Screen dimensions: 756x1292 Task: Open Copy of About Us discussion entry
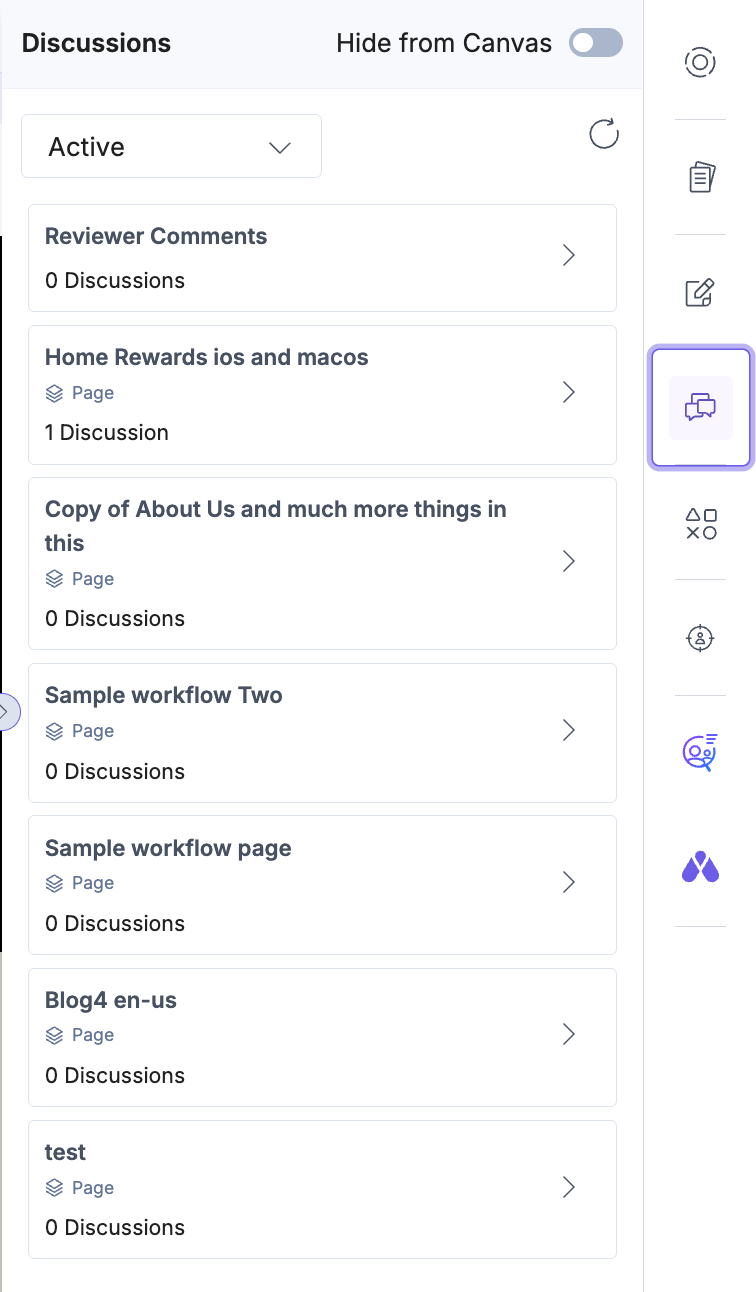322,562
